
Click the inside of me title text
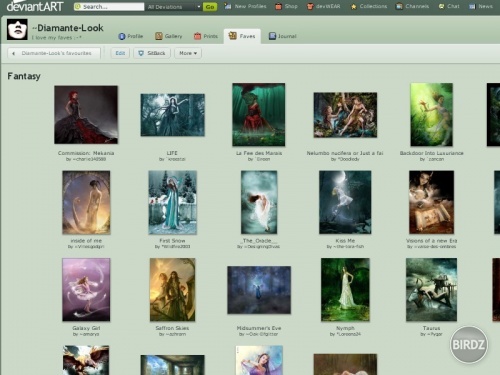click(x=86, y=240)
